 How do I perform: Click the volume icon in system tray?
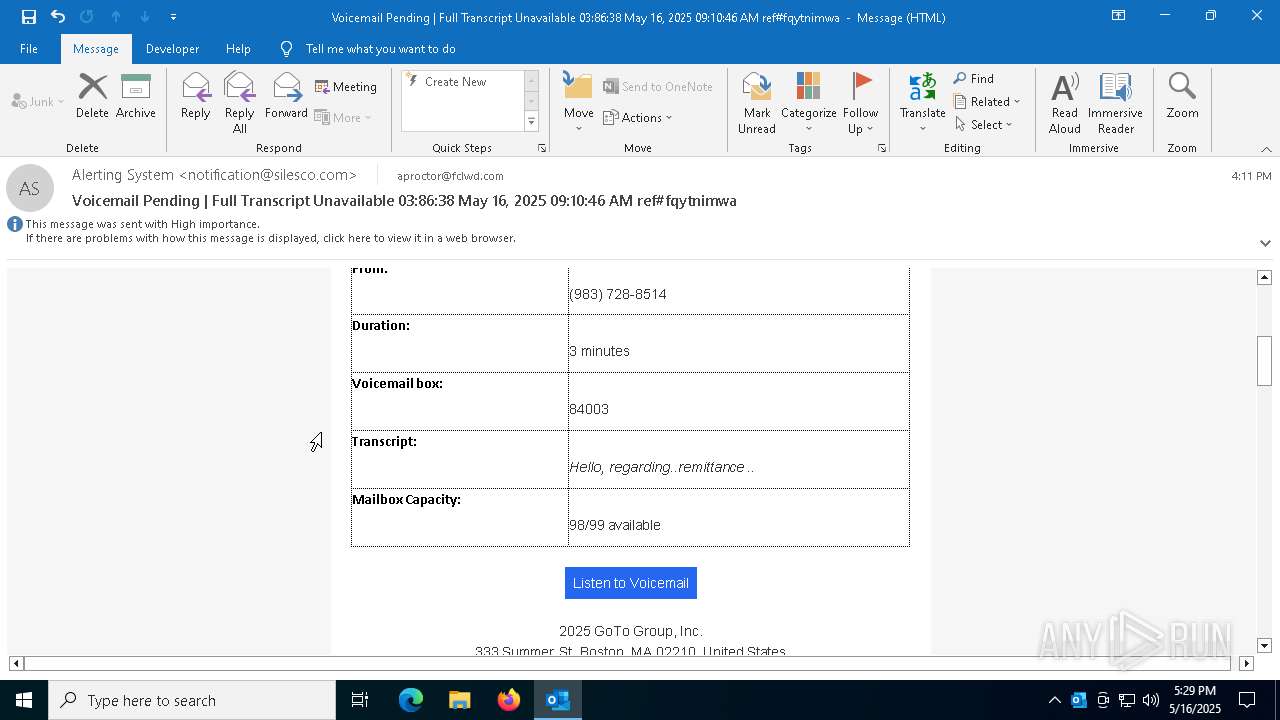[1151, 700]
